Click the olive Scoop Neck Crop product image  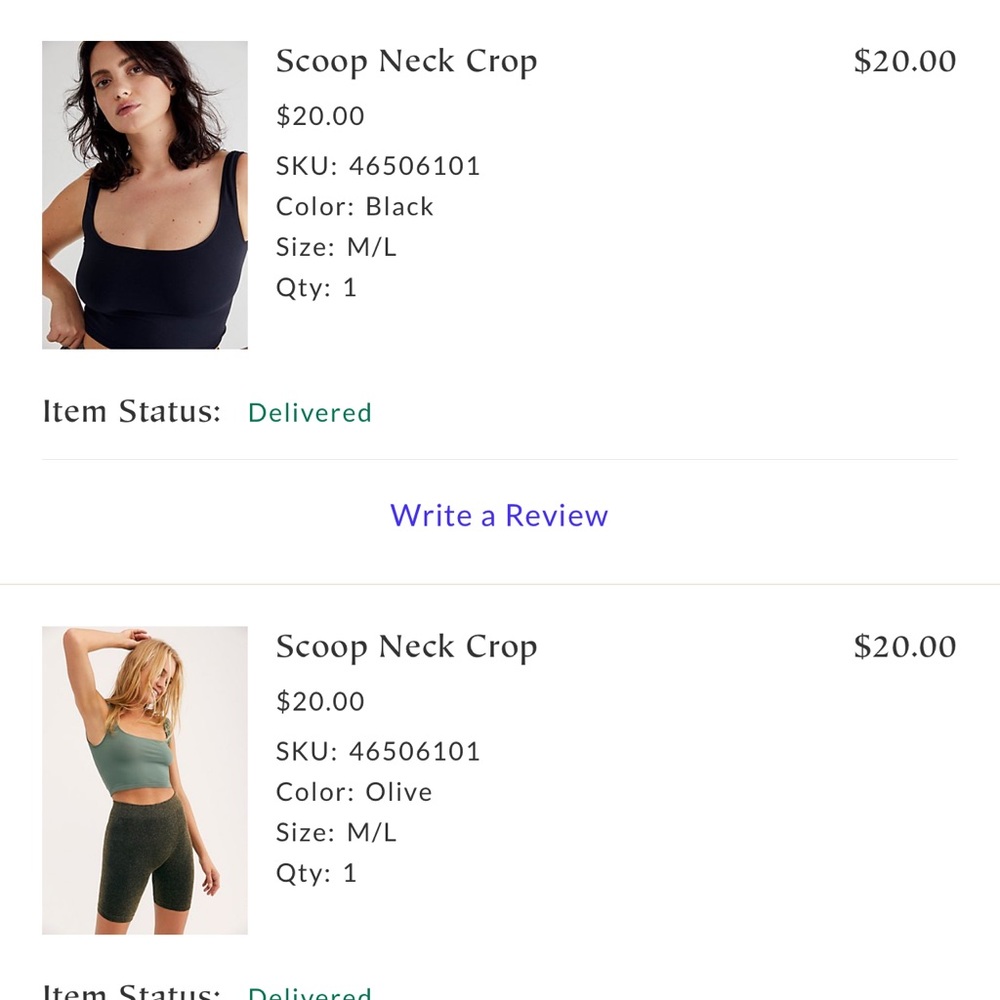[144, 779]
